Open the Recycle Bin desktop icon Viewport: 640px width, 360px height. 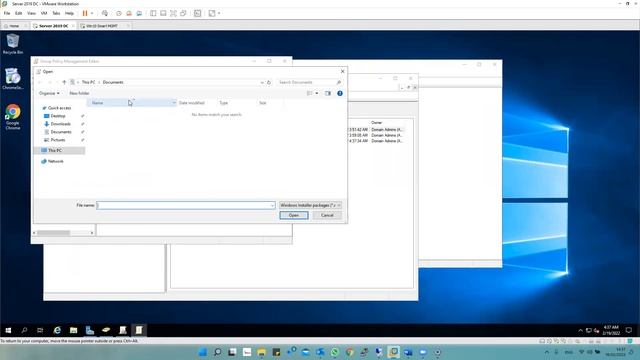(13, 44)
